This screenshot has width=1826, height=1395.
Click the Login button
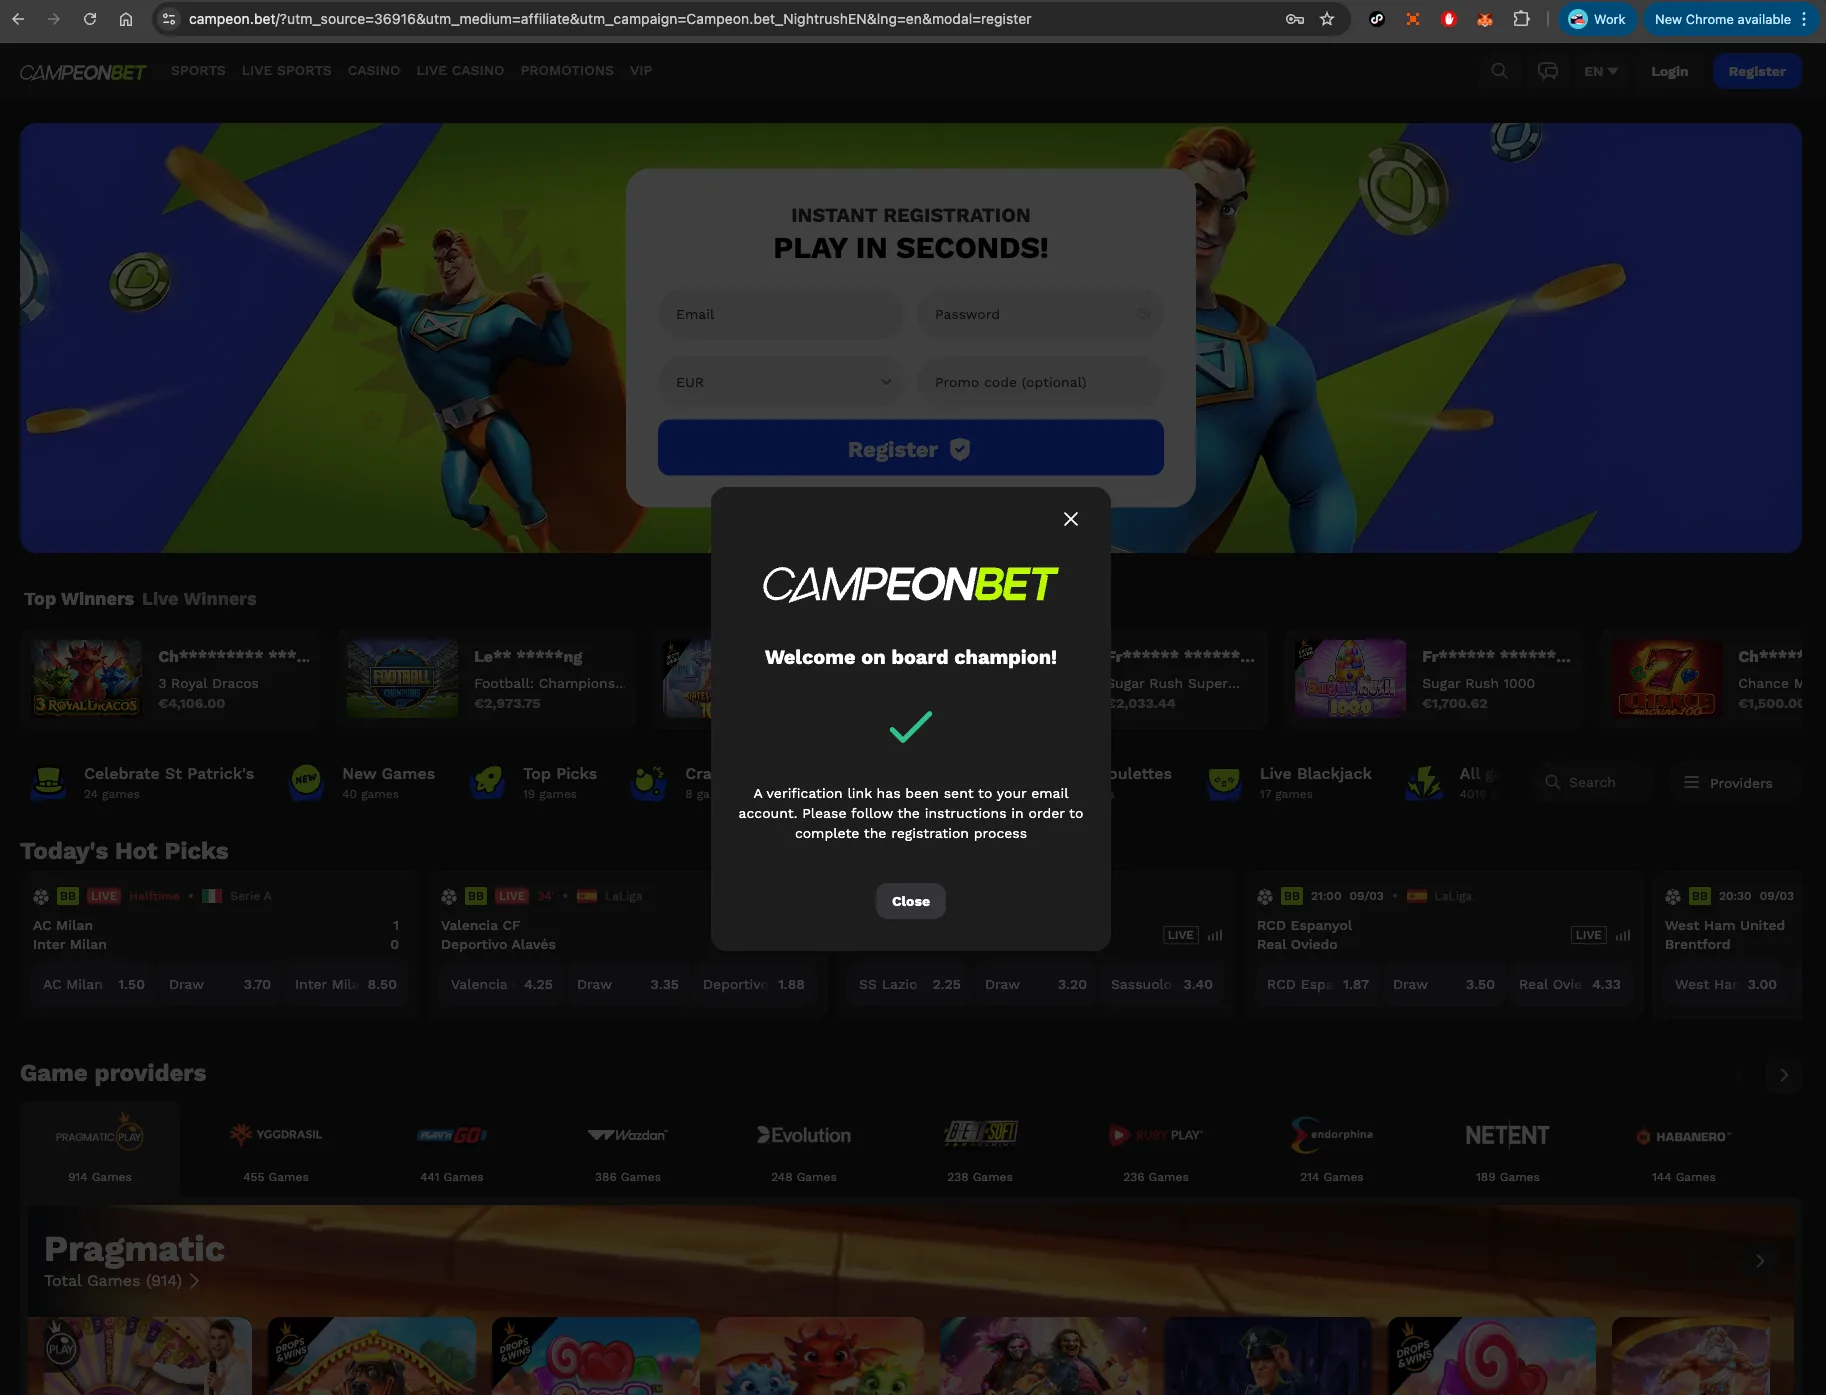pyautogui.click(x=1669, y=71)
